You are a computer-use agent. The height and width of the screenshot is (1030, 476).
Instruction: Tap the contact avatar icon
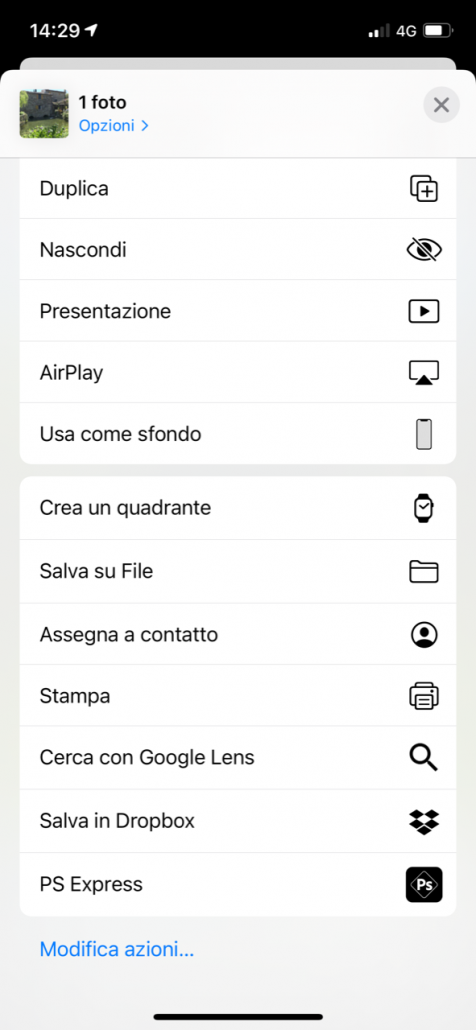click(x=423, y=635)
